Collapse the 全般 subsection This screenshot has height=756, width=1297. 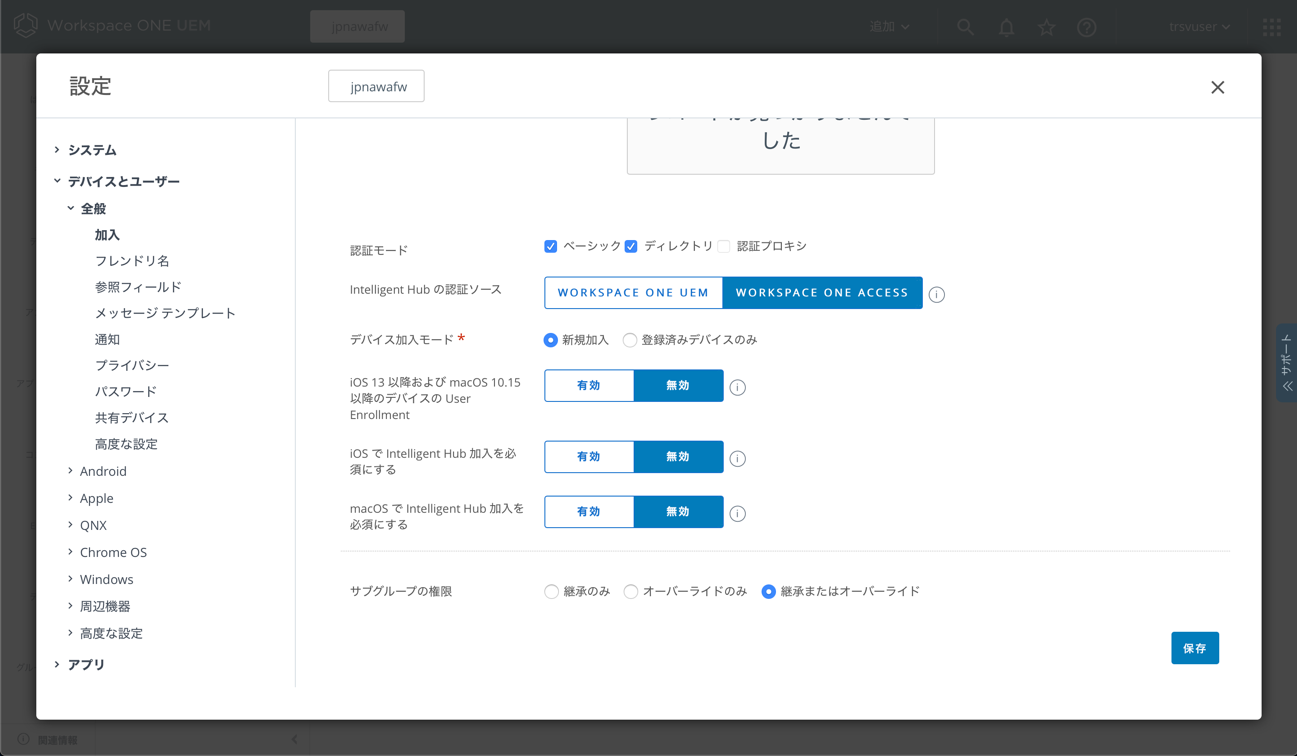[x=70, y=208]
